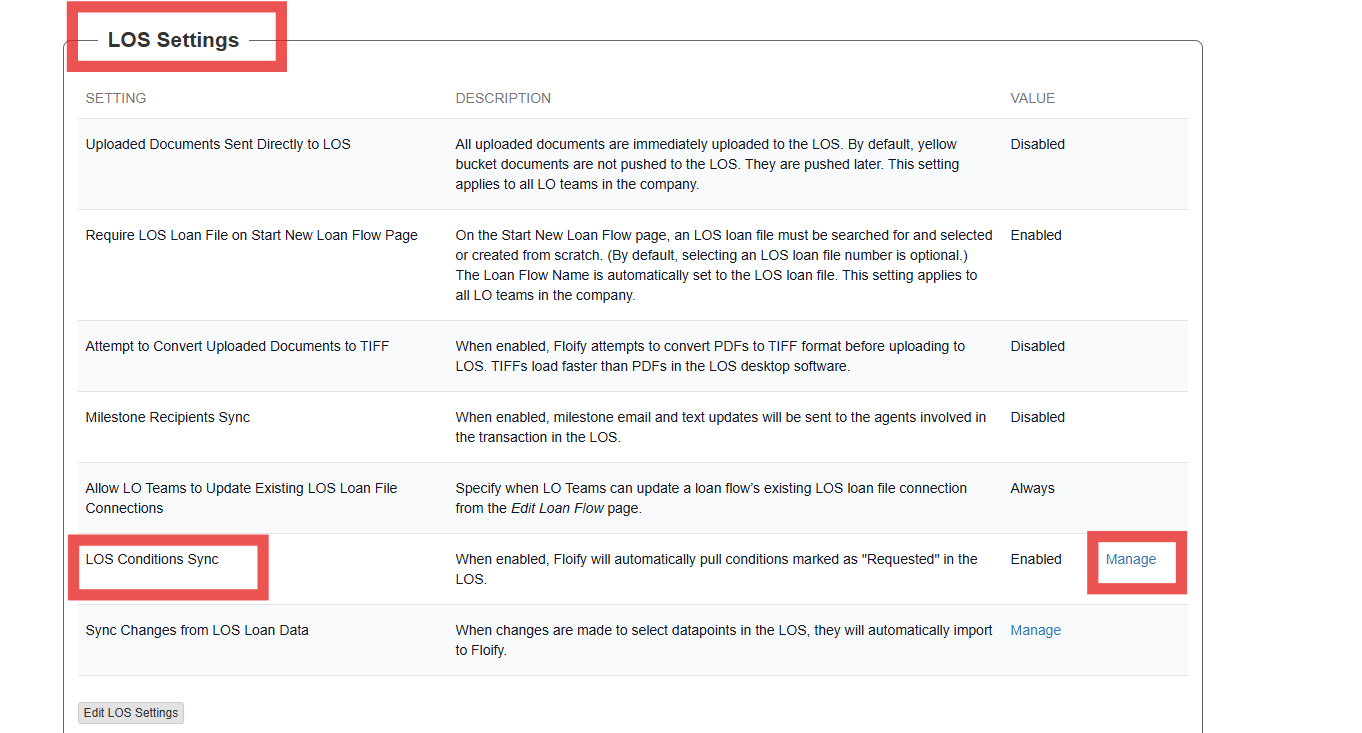The width and height of the screenshot is (1362, 733).
Task: Click the Disabled value for Uploaded Documents row
Action: [1037, 144]
